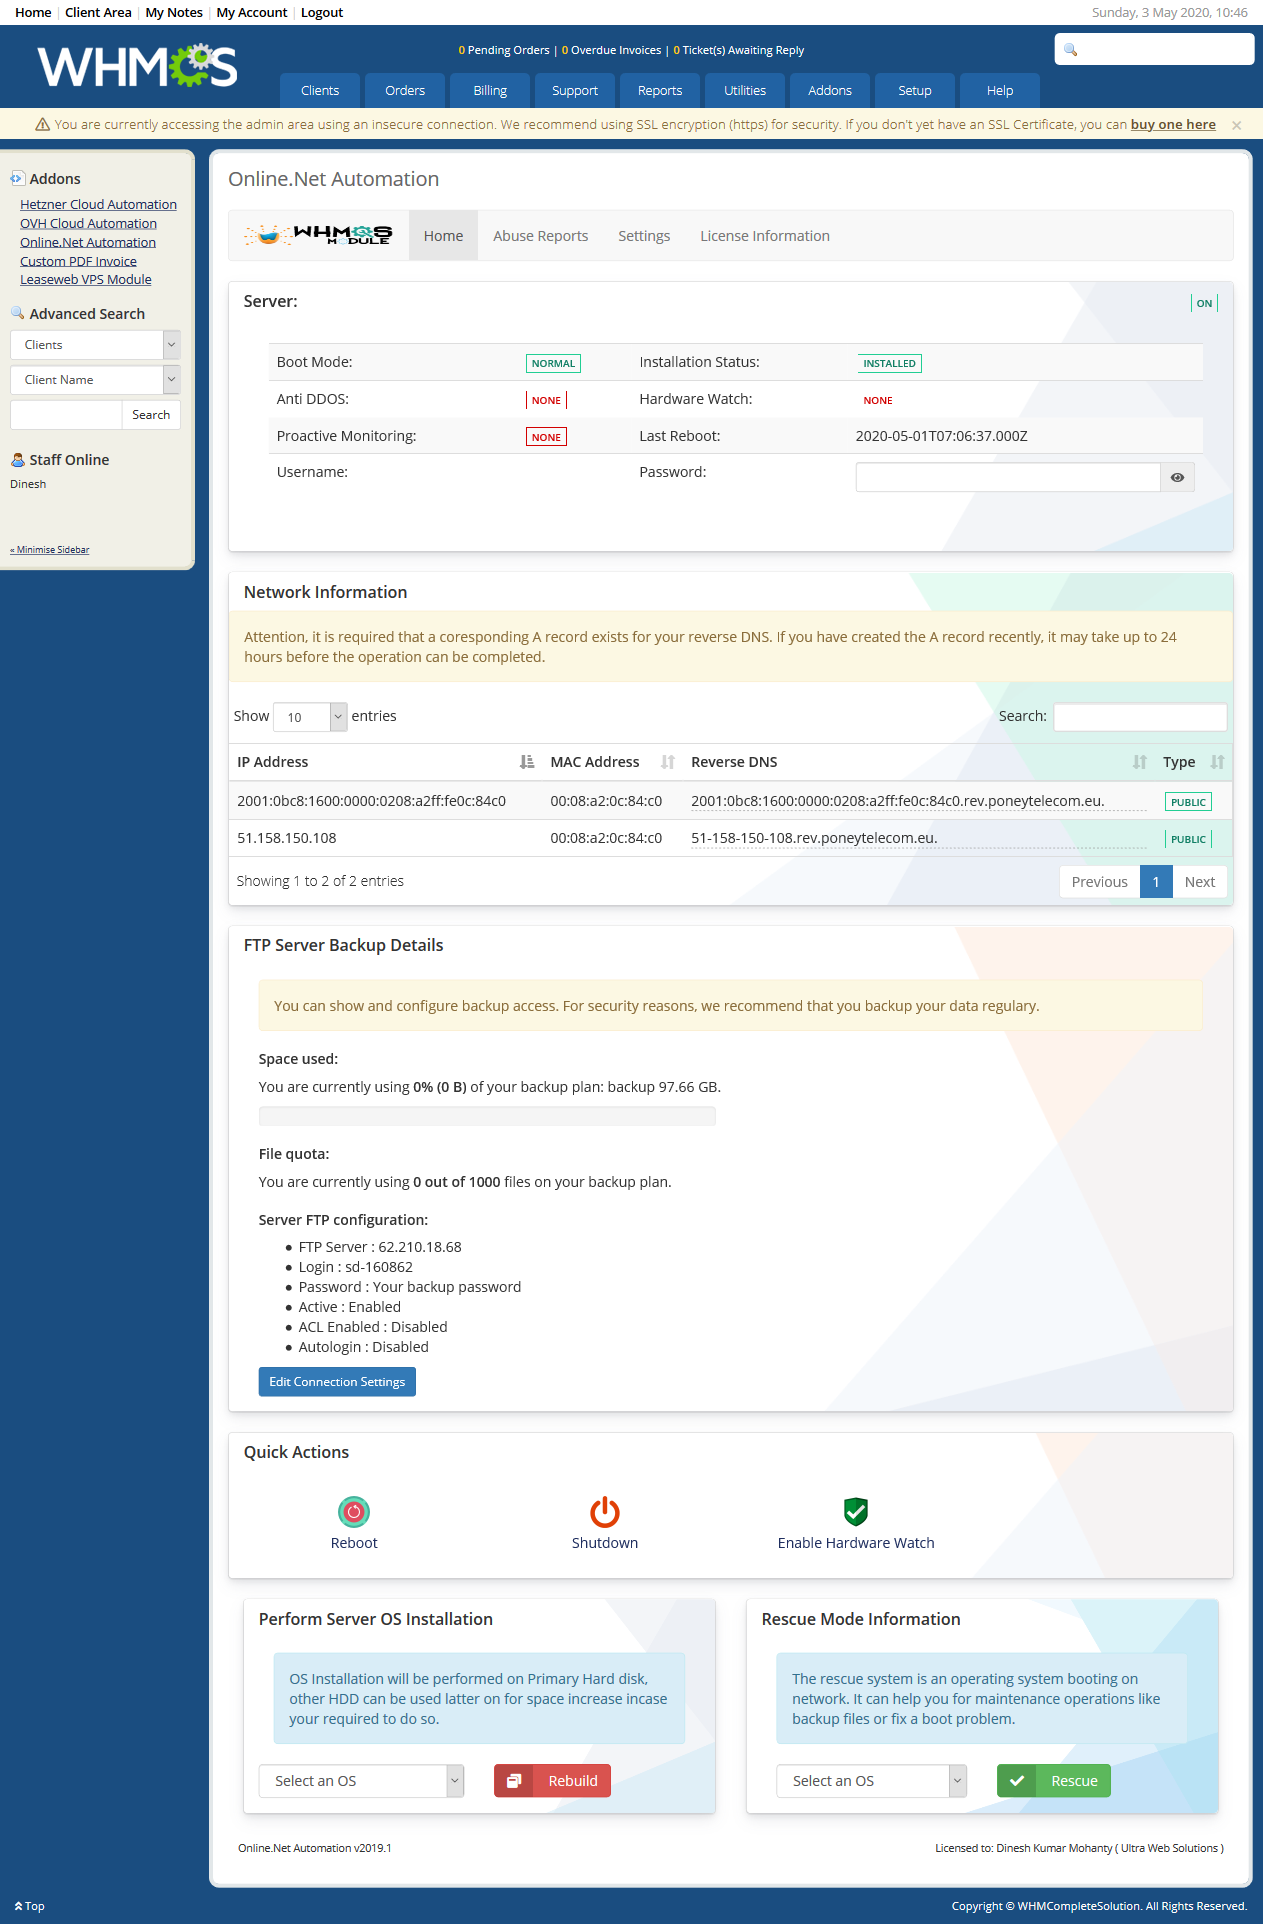Select page 1 in pagination
Viewport: 1263px width, 1924px height.
(x=1156, y=882)
